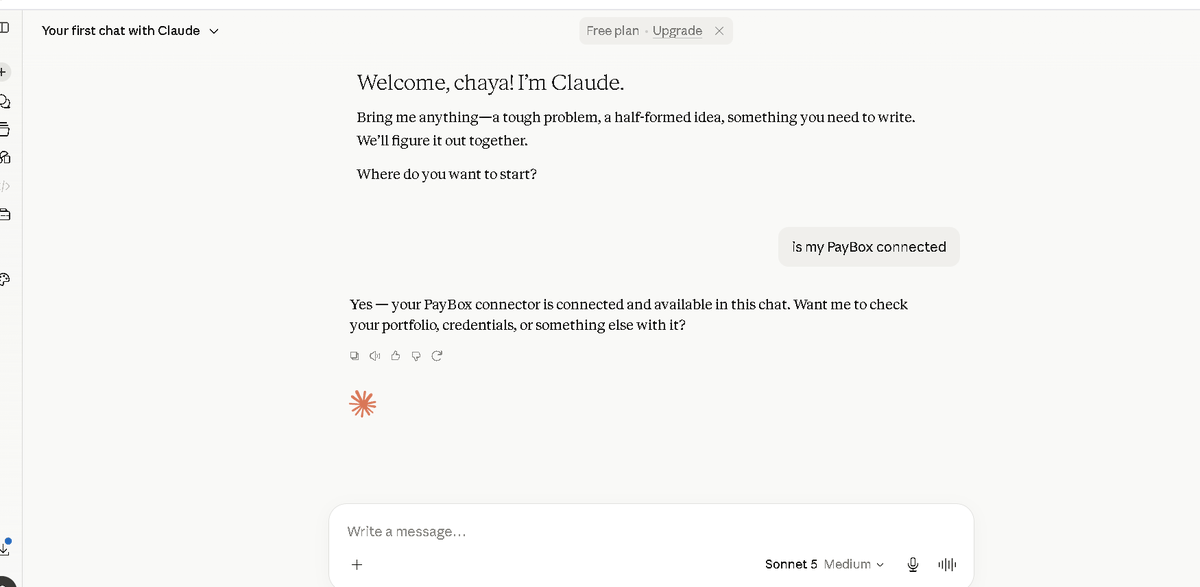
Task: Retry the response
Action: [437, 355]
